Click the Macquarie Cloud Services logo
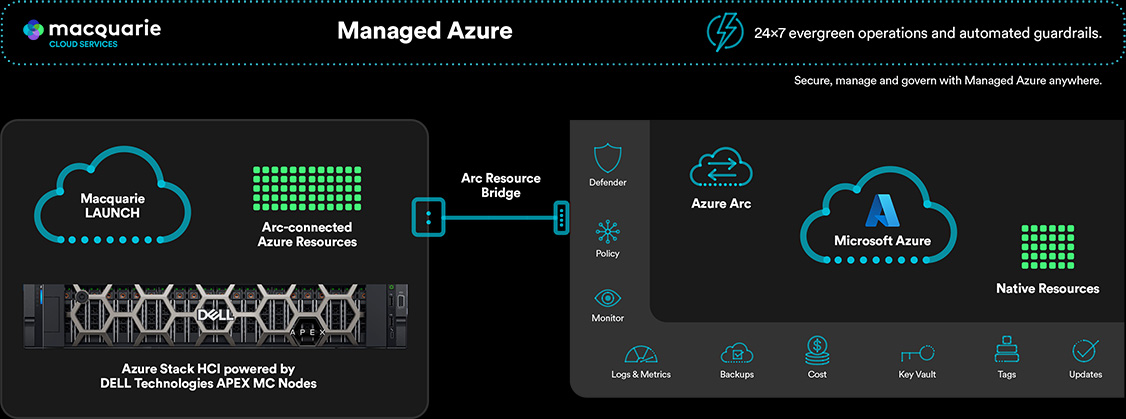 click(x=92, y=33)
